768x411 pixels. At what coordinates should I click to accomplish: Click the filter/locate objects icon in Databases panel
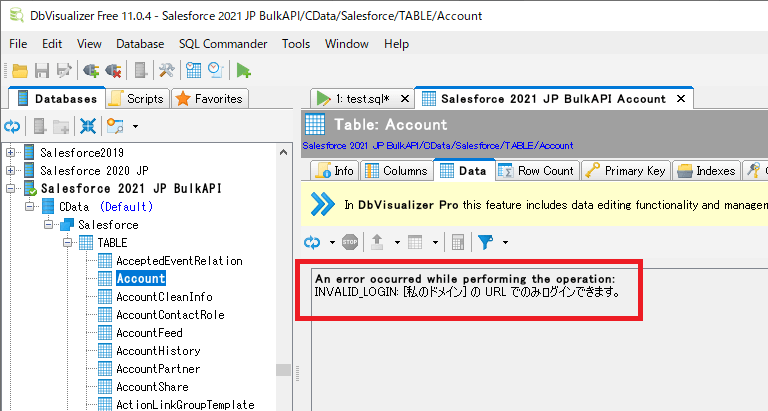click(115, 126)
